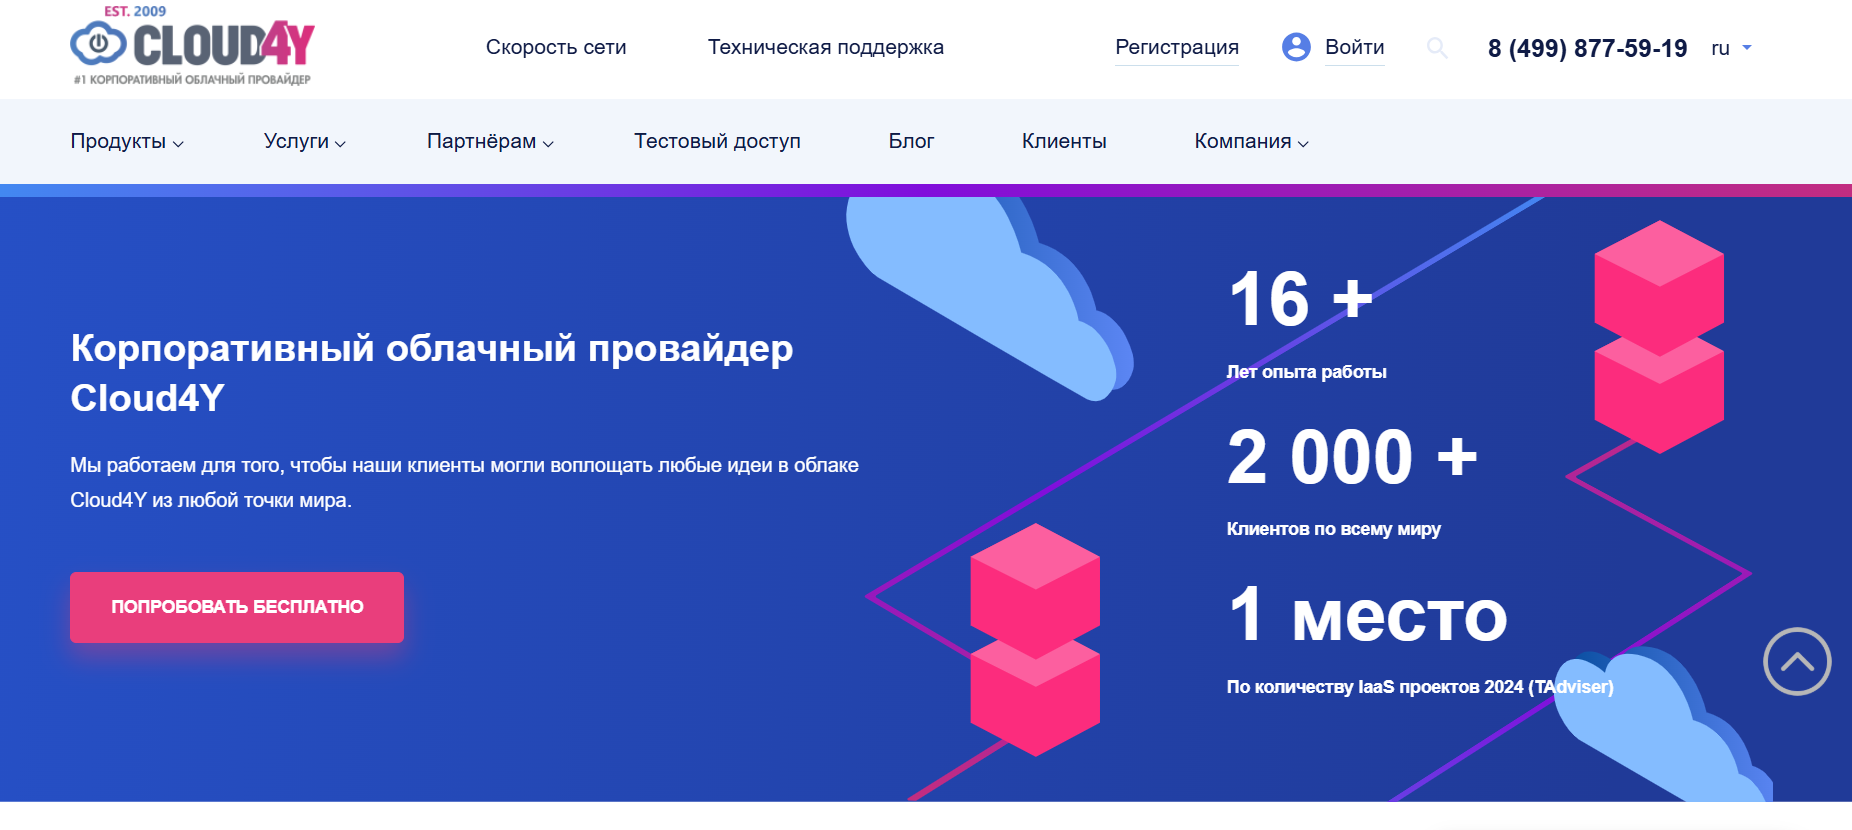Click the paragraph 'Мы работаем для того'
This screenshot has height=830, width=1852.
[464, 482]
